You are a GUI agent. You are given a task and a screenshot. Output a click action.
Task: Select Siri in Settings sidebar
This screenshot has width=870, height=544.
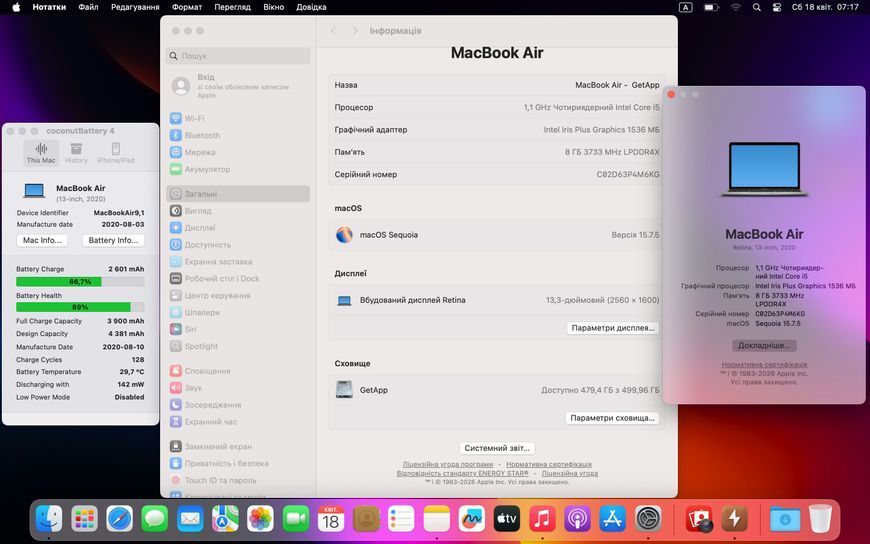238,329
